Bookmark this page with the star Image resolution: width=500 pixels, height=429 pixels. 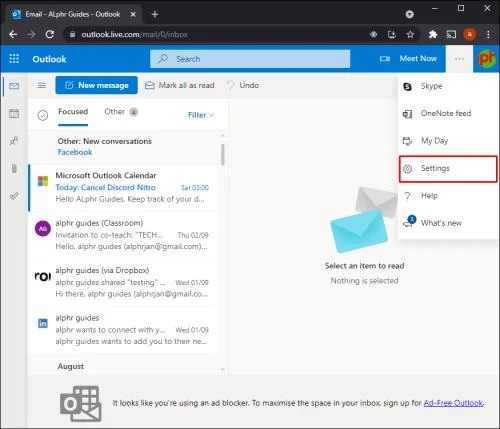pyautogui.click(x=410, y=34)
